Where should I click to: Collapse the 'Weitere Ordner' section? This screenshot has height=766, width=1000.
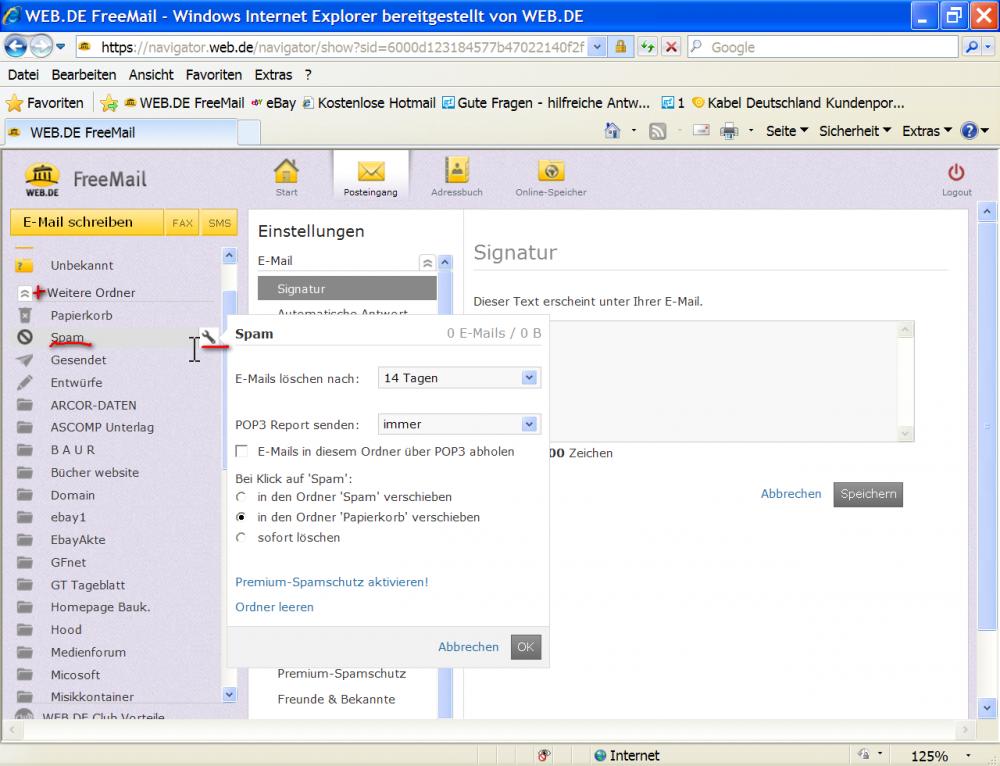(x=25, y=293)
